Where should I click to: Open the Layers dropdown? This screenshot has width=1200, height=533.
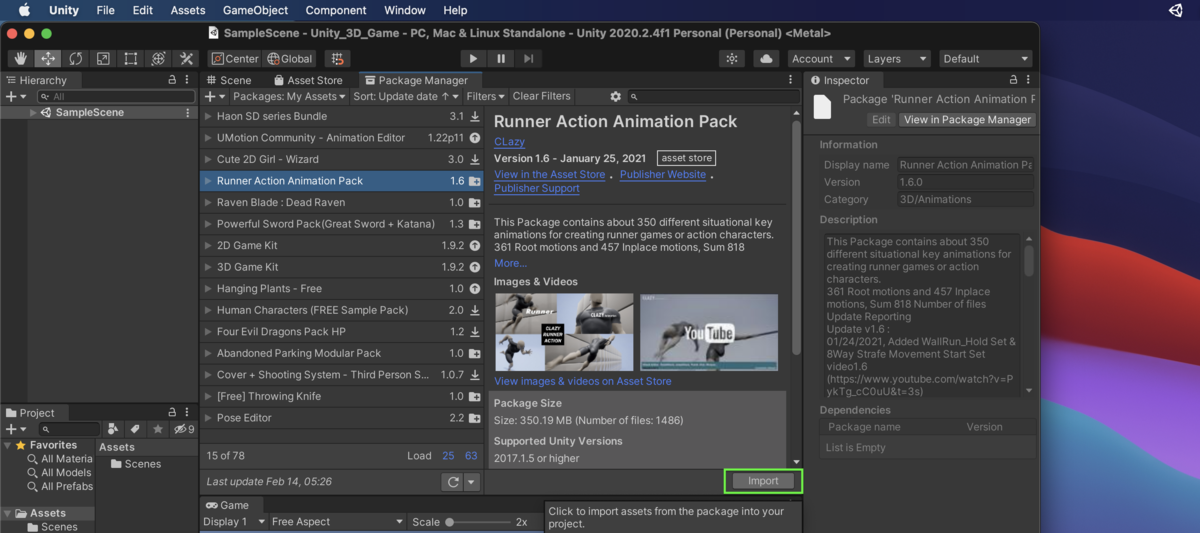pyautogui.click(x=896, y=59)
